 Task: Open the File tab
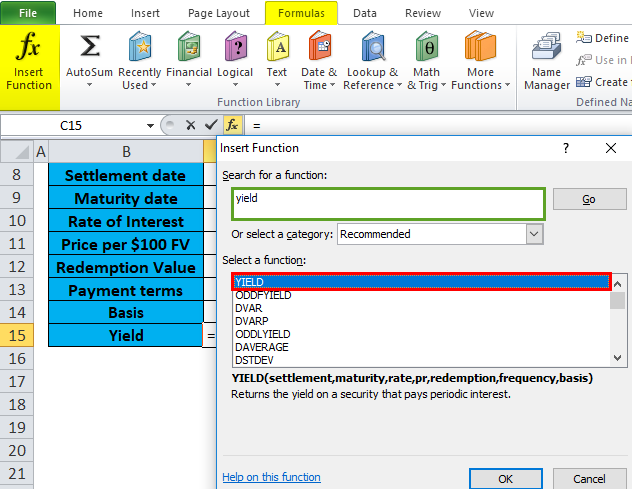(x=28, y=13)
